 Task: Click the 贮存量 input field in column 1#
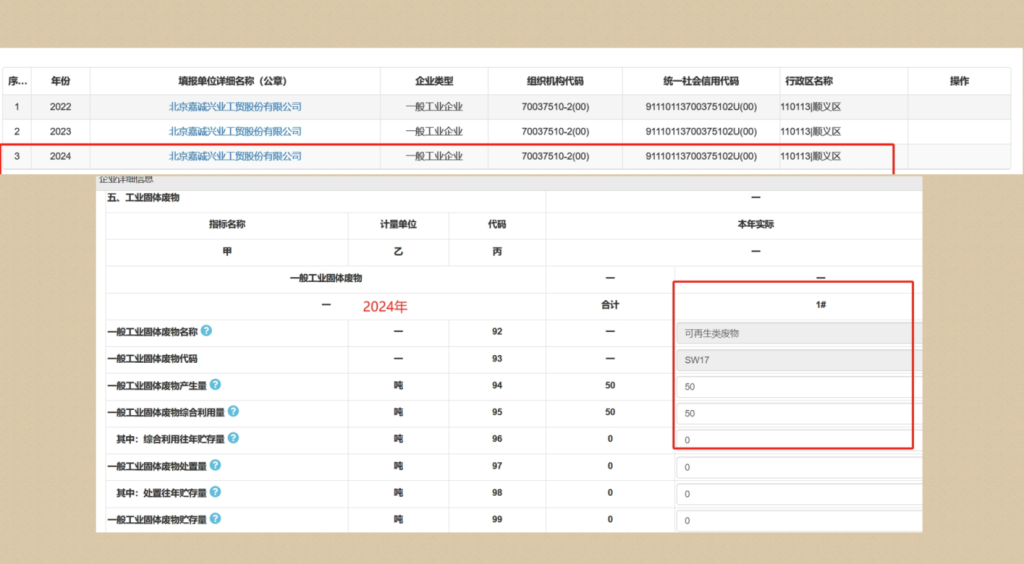pyautogui.click(x=797, y=520)
